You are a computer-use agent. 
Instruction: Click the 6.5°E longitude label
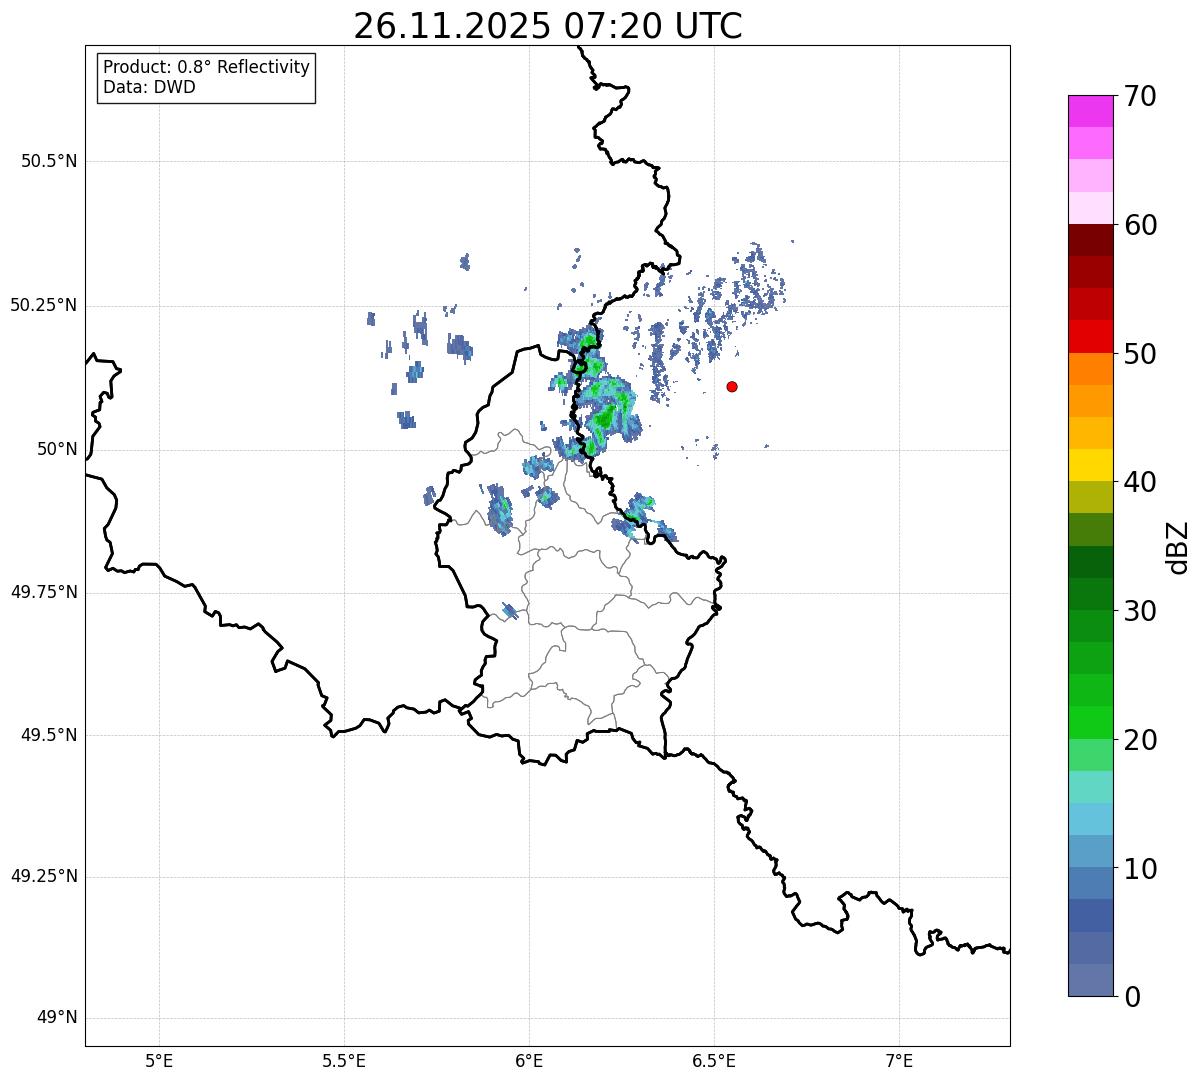pyautogui.click(x=714, y=1060)
